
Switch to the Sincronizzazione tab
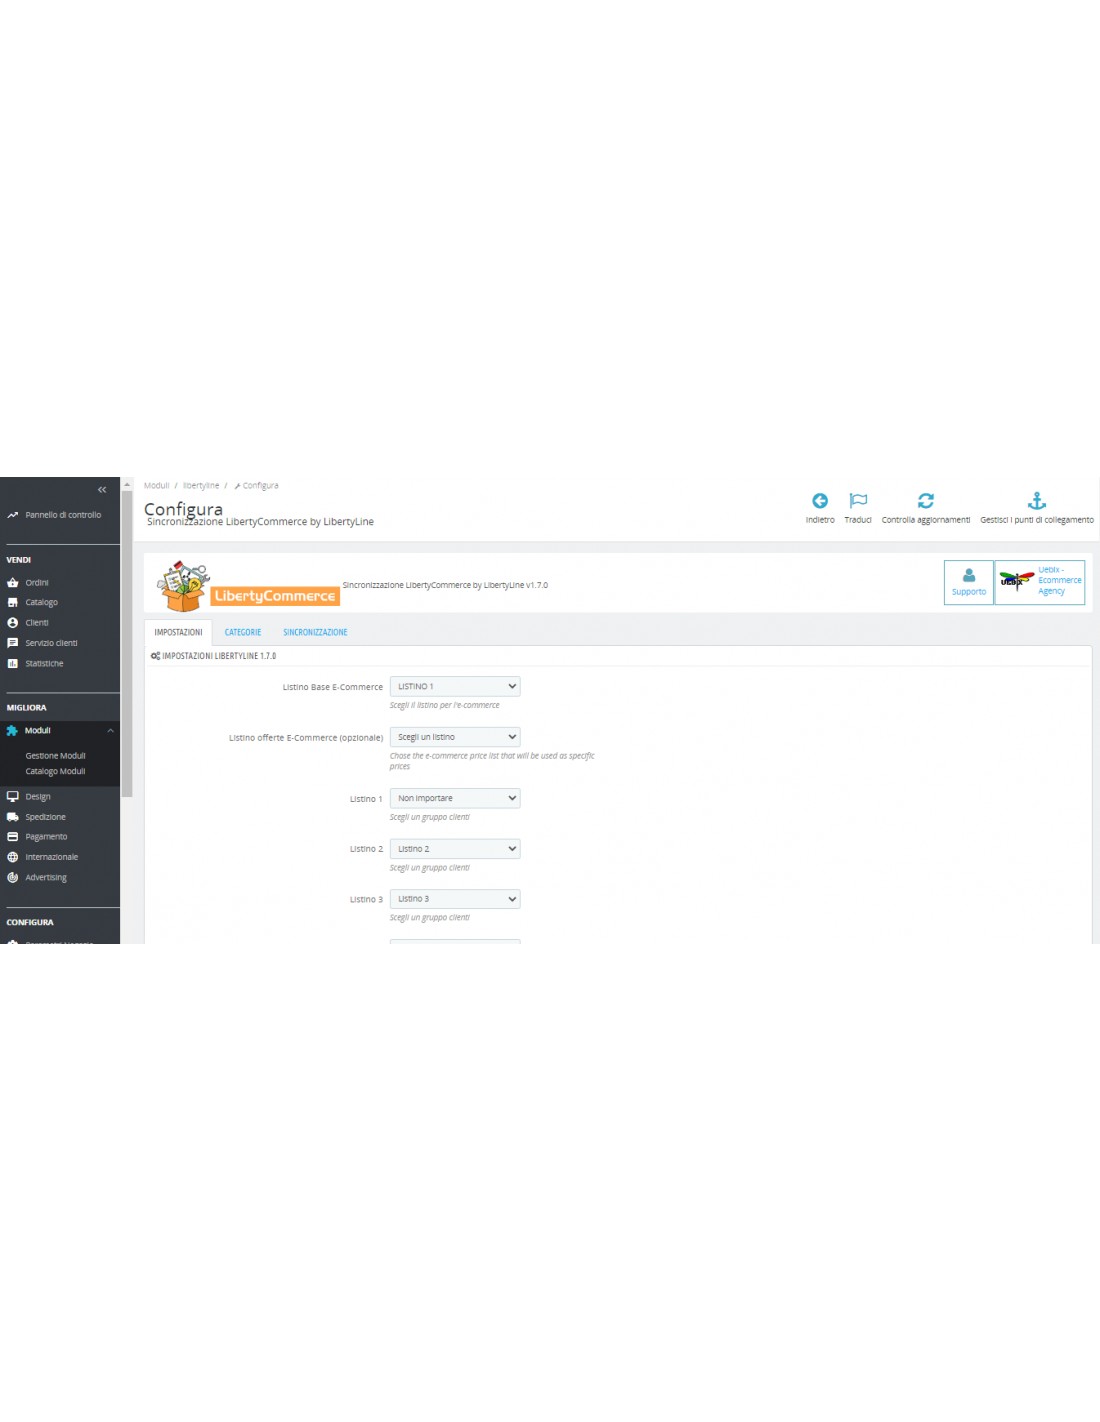(315, 632)
